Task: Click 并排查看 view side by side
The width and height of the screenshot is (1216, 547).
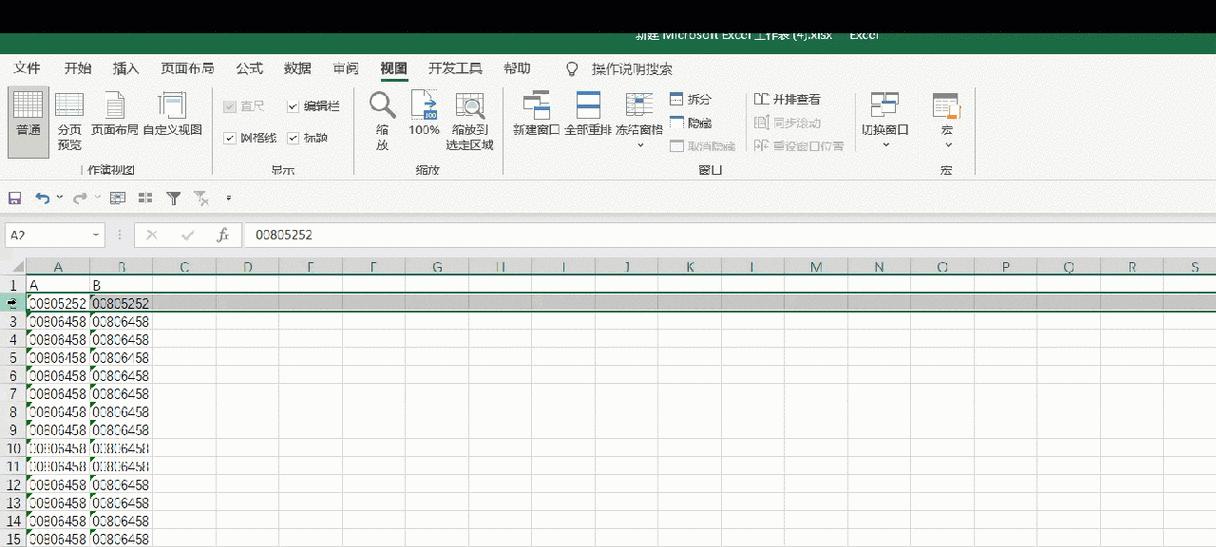Action: coord(787,99)
